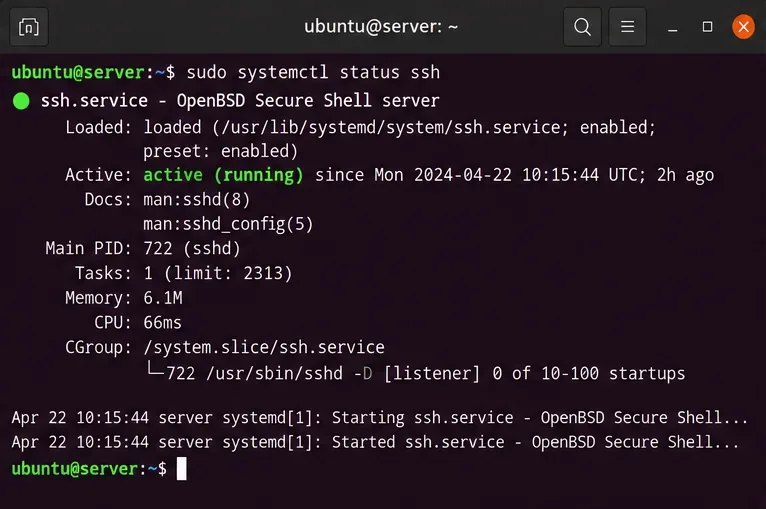The width and height of the screenshot is (766, 509).
Task: Open a new terminal tab icon
Action: pos(29,27)
